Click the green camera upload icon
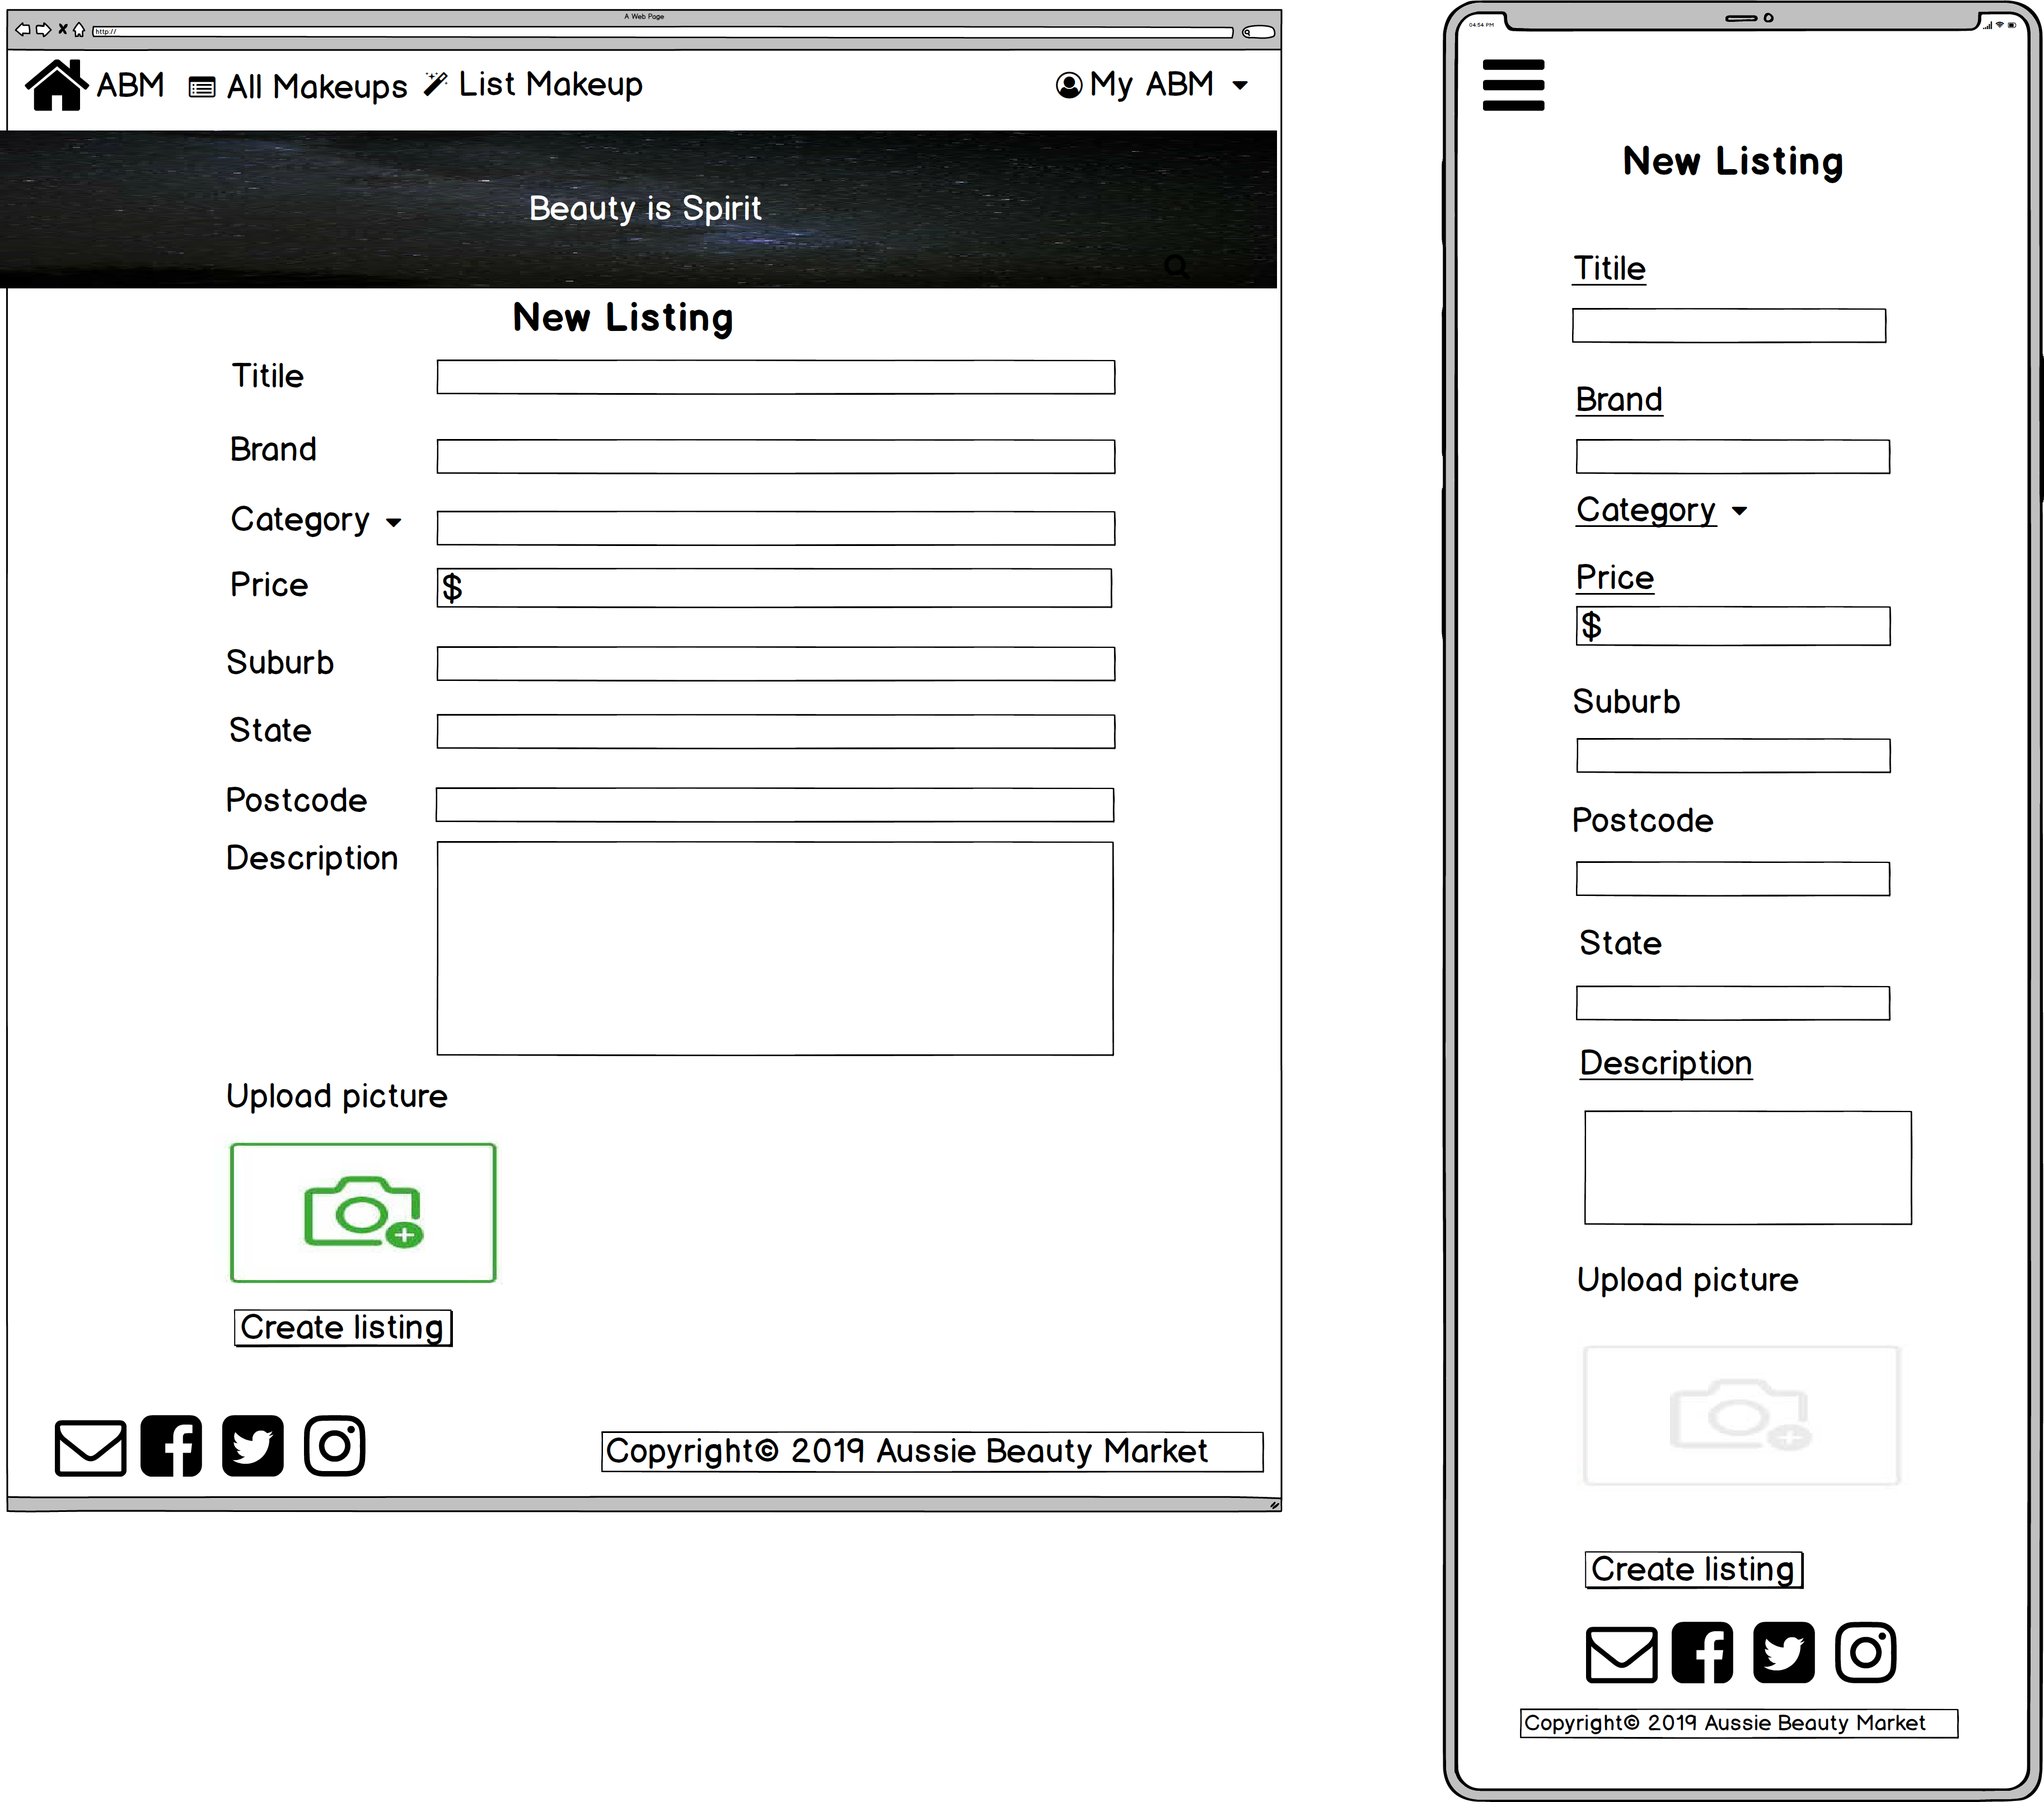Image resolution: width=2044 pixels, height=1802 pixels. pyautogui.click(x=363, y=1212)
